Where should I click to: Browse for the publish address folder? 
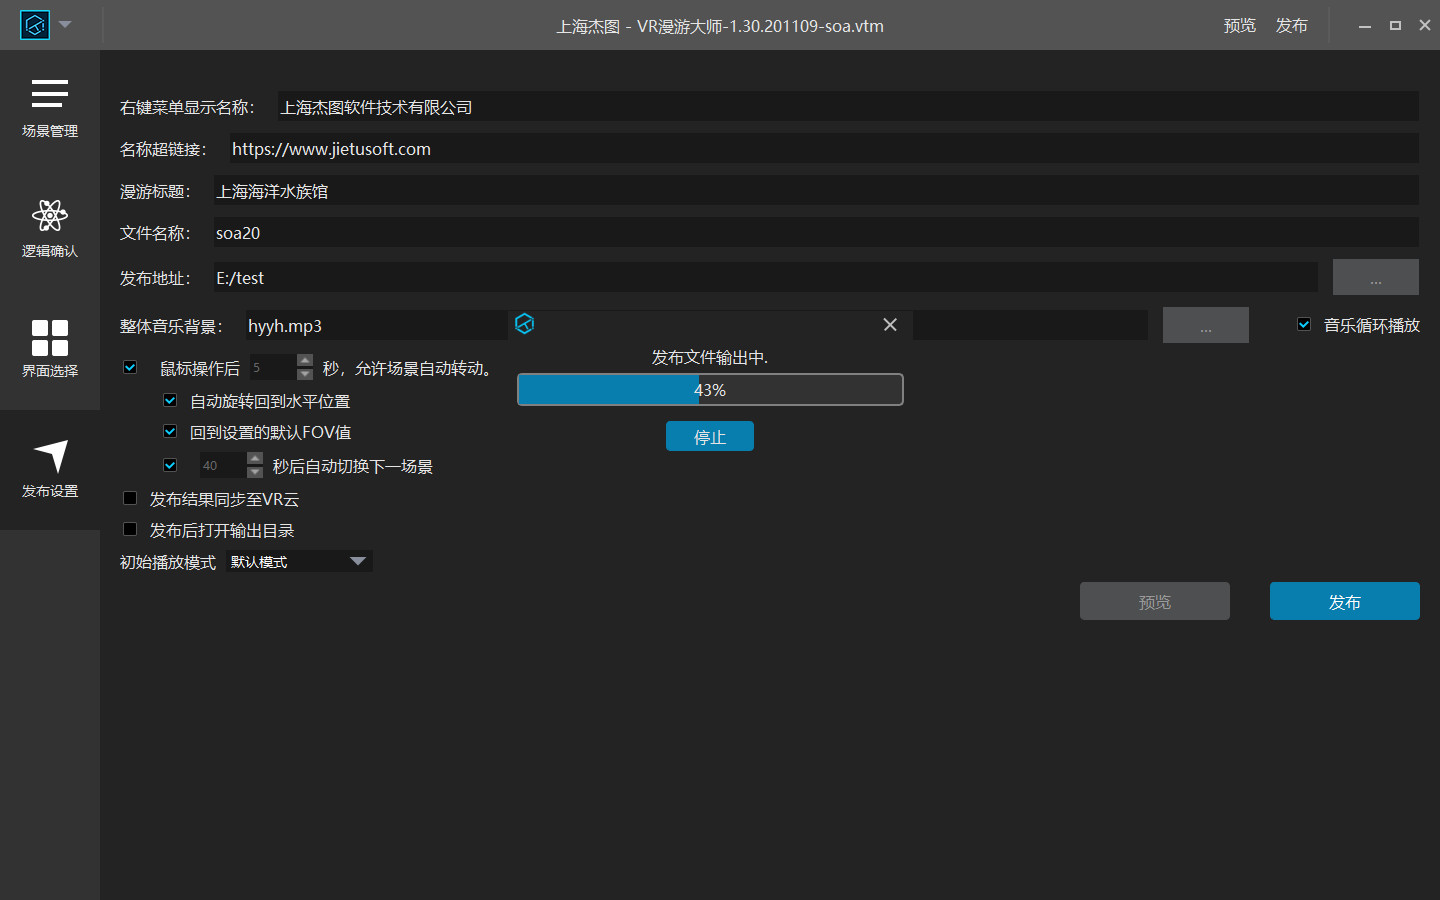pos(1375,278)
